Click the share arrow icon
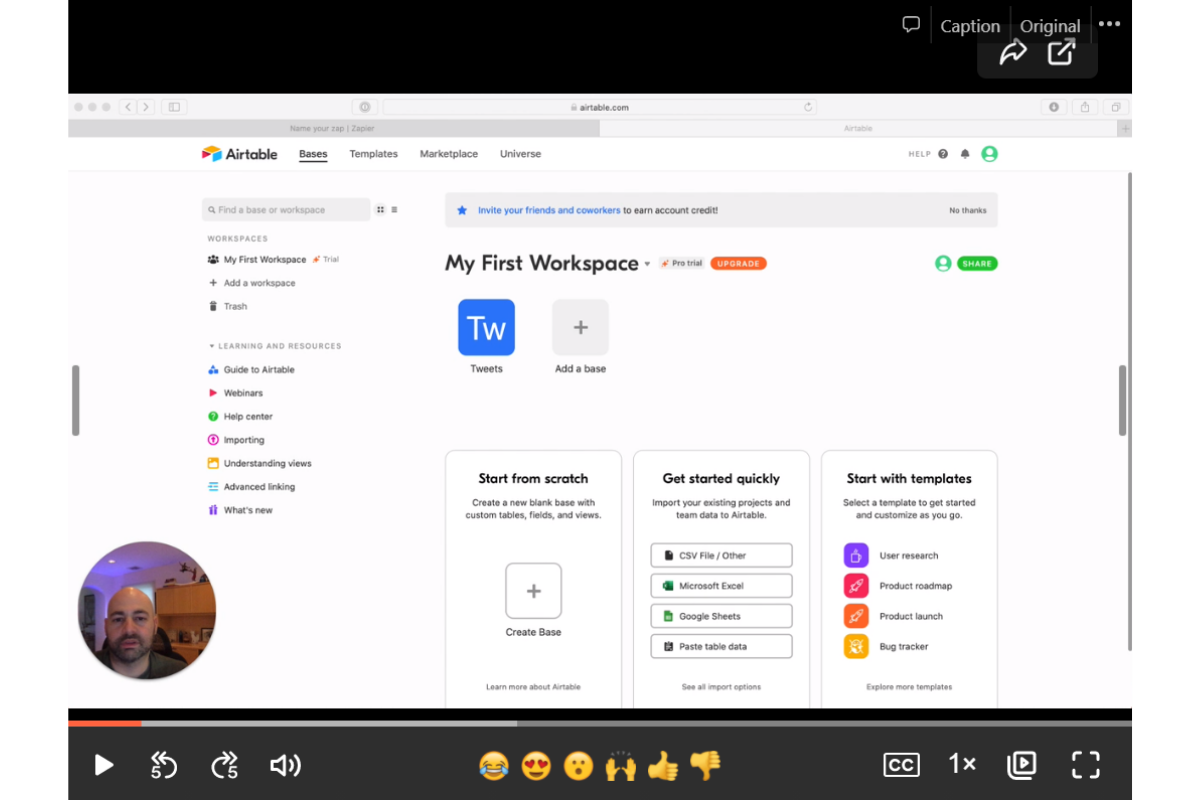Screen dimensions: 1200x800 pyautogui.click(x=1013, y=52)
